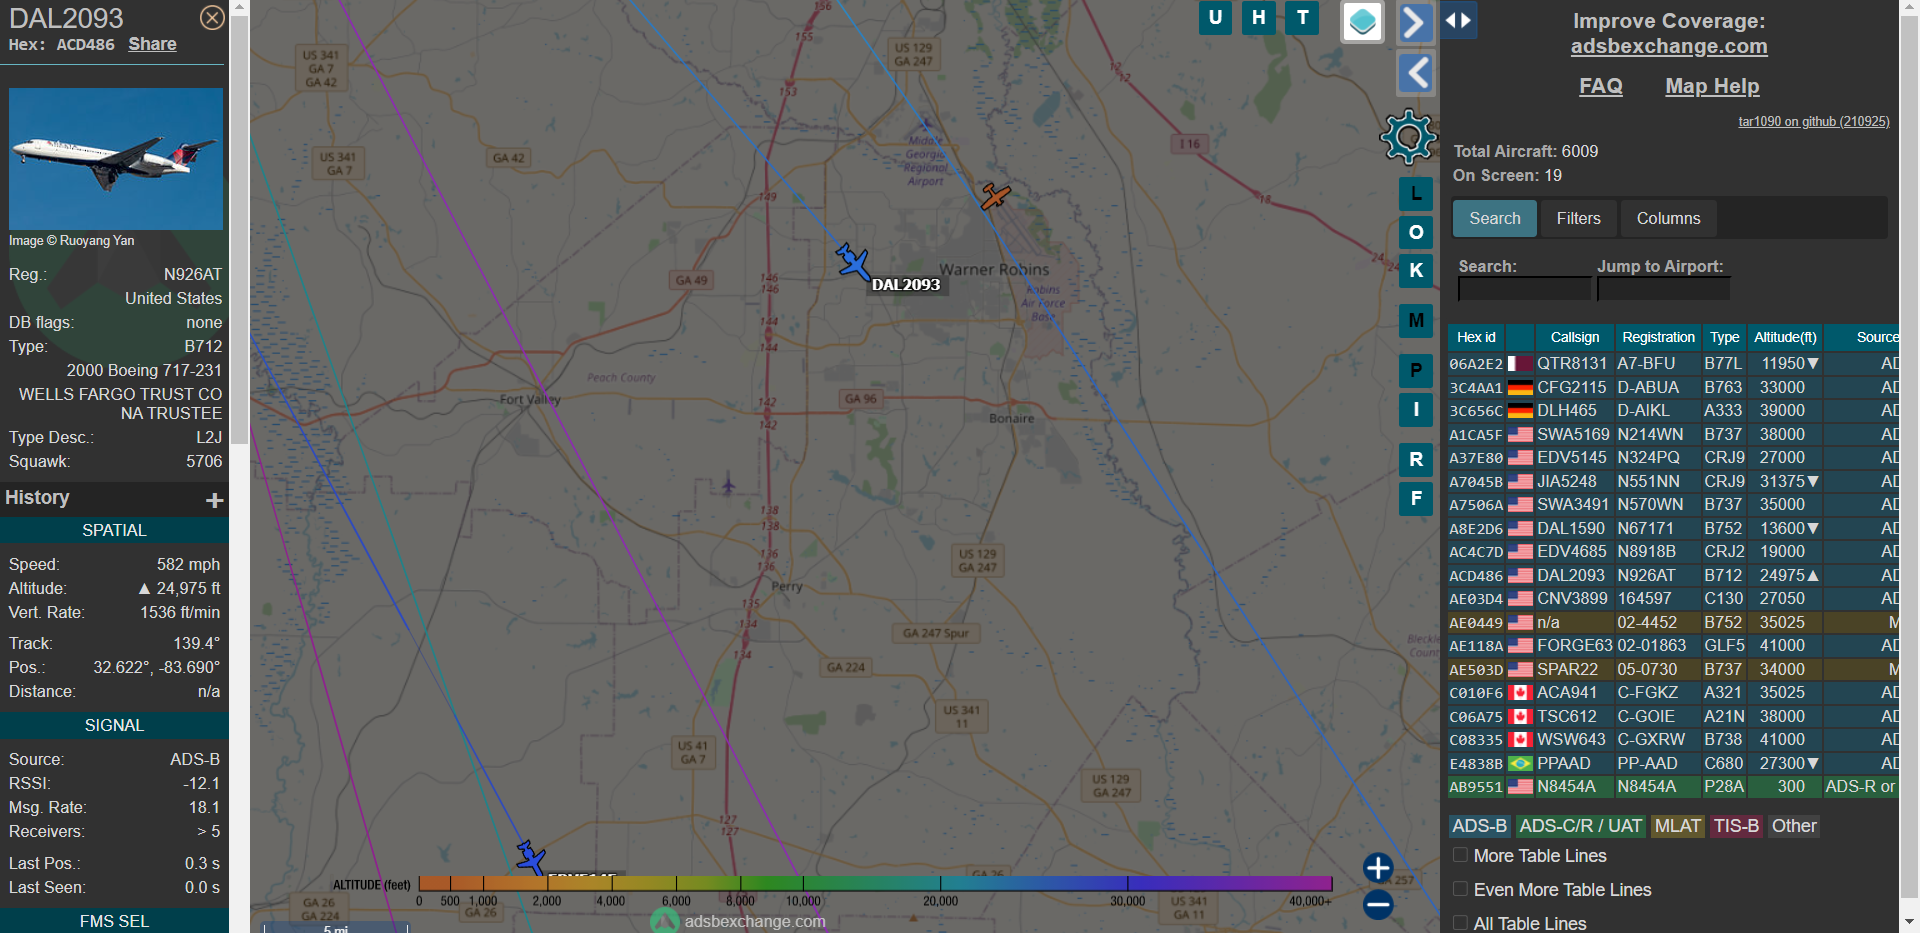
Task: Open map settings gear icon
Action: pos(1409,137)
